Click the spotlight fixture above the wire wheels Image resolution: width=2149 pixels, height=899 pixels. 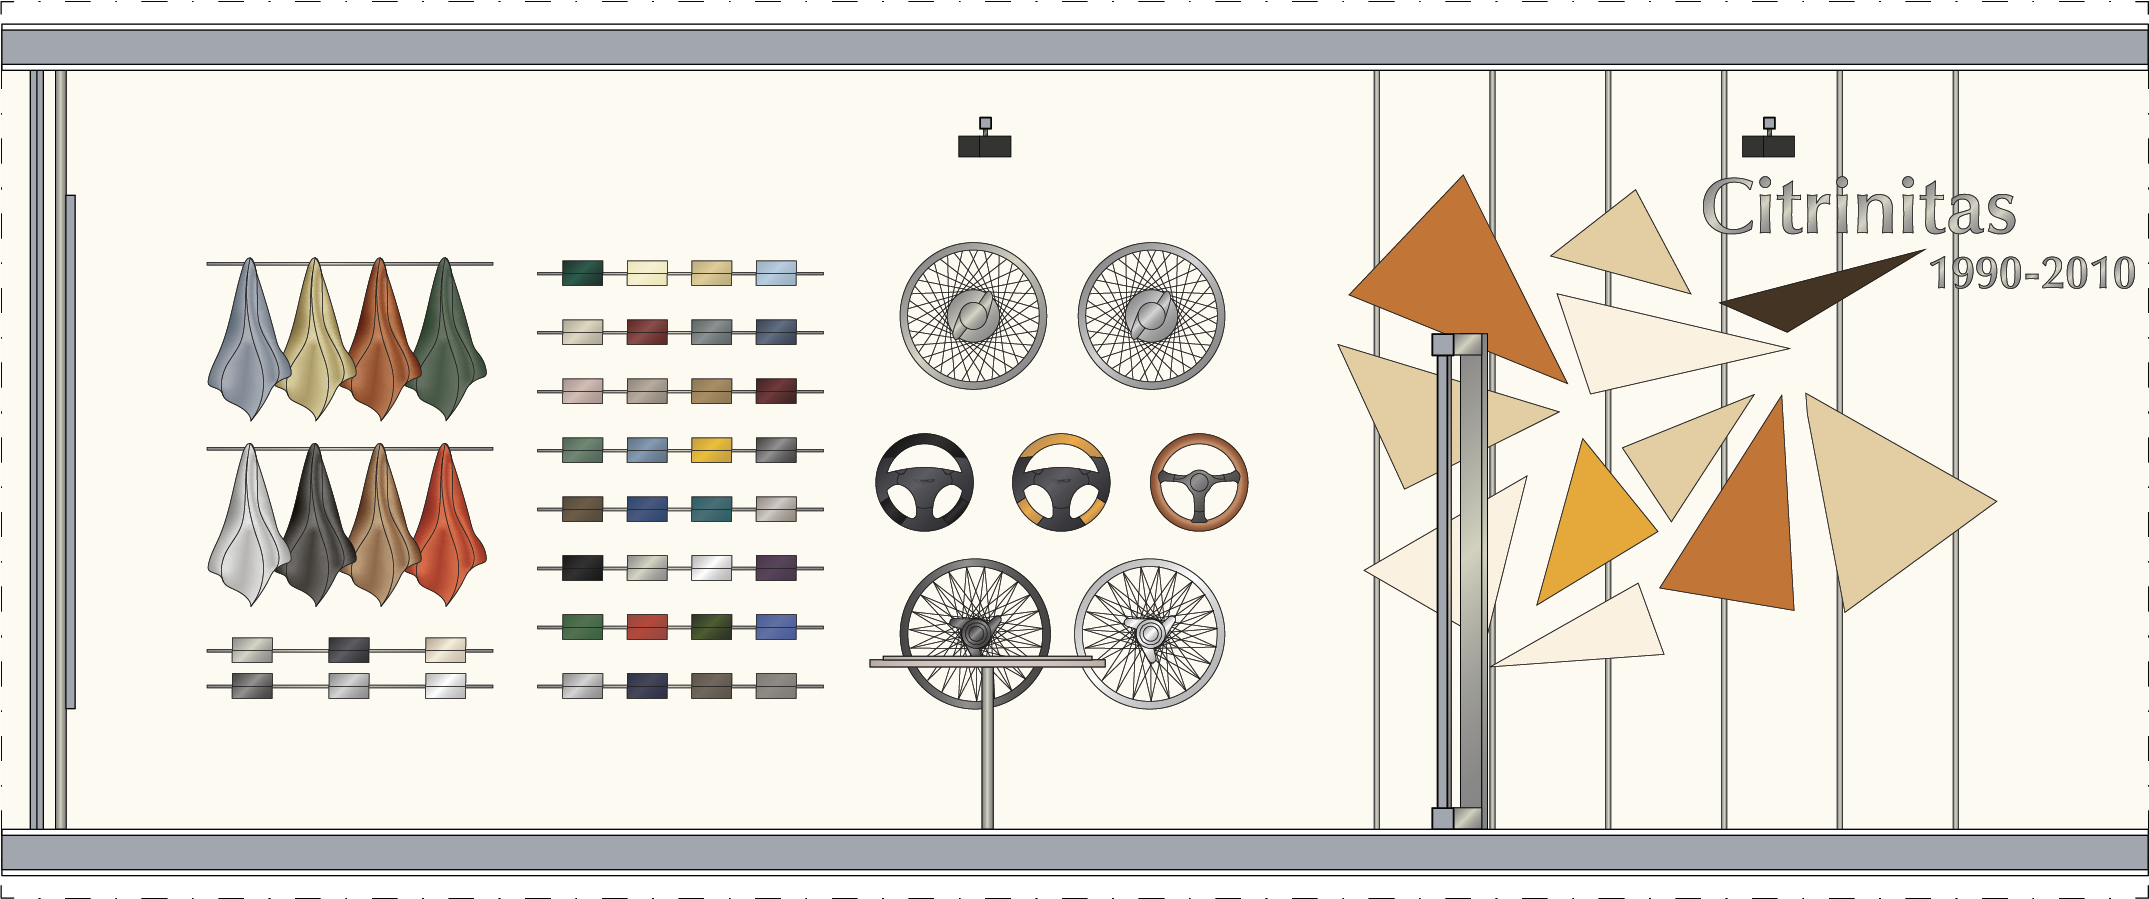tap(985, 138)
